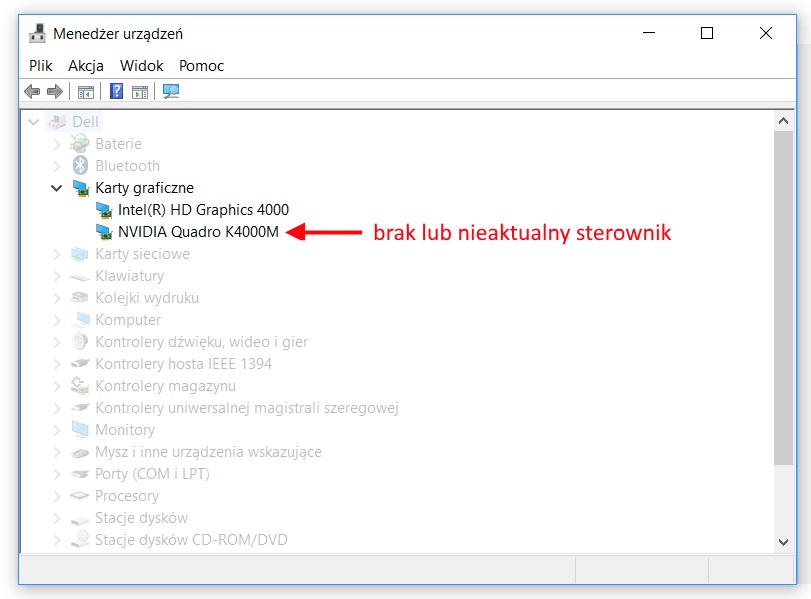This screenshot has width=811, height=599.
Task: Click the vertical scrollbar thumb
Action: pos(783,297)
